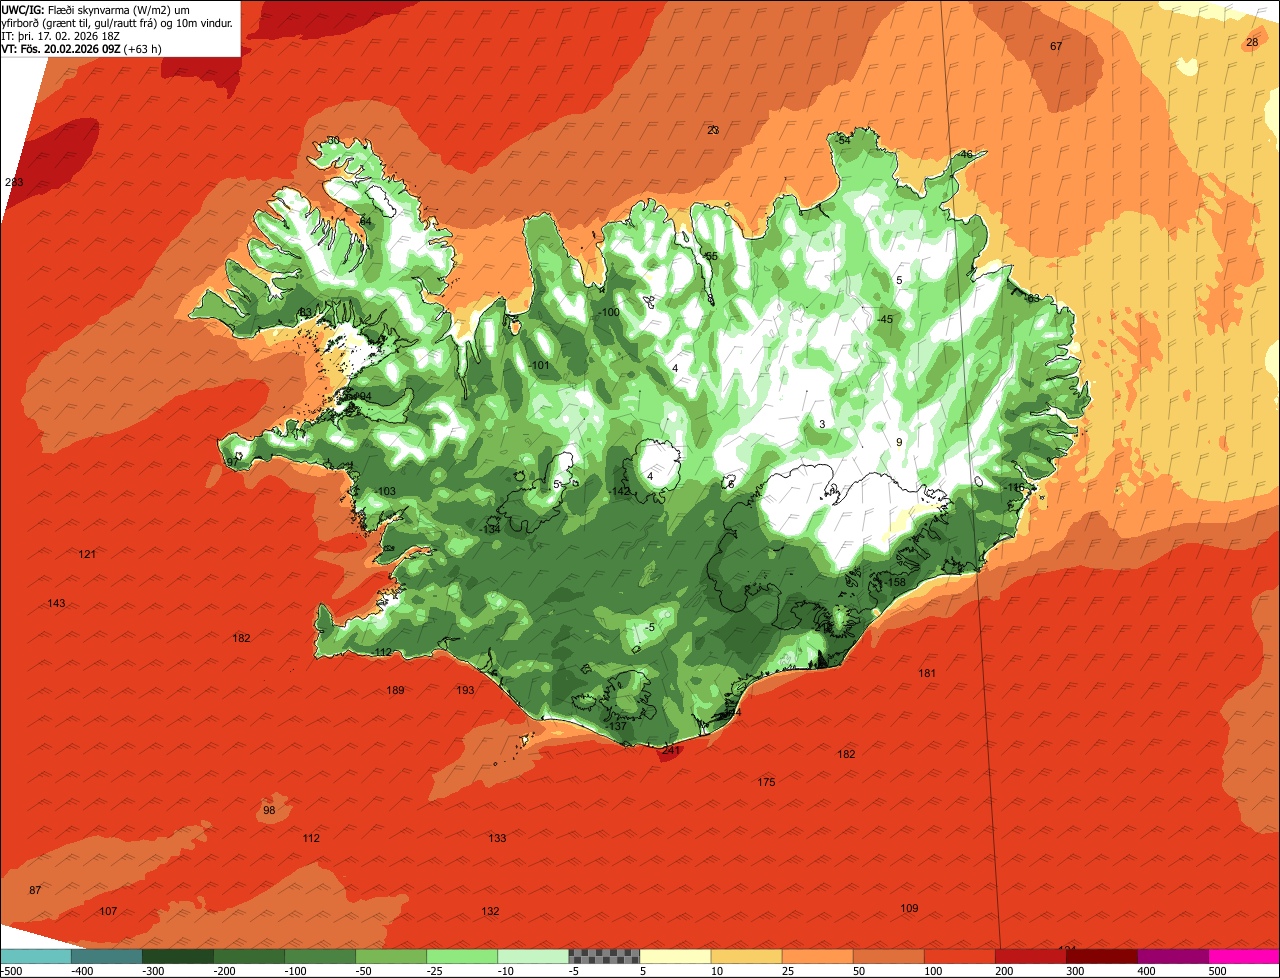Click the map value '103' on the west coast

387,491
